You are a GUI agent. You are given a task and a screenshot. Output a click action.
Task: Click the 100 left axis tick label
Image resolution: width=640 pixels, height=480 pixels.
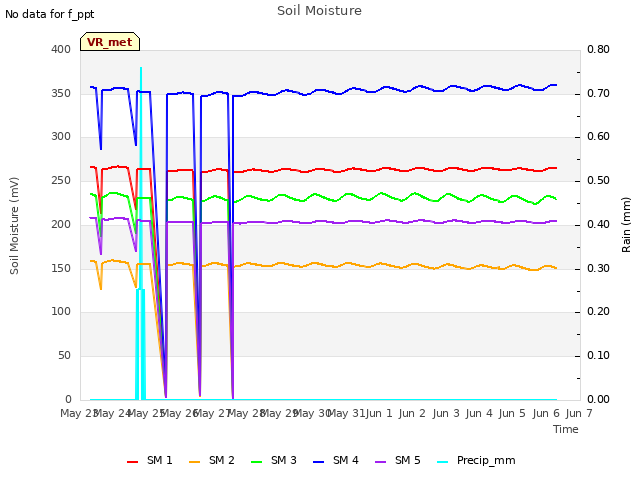click(61, 312)
